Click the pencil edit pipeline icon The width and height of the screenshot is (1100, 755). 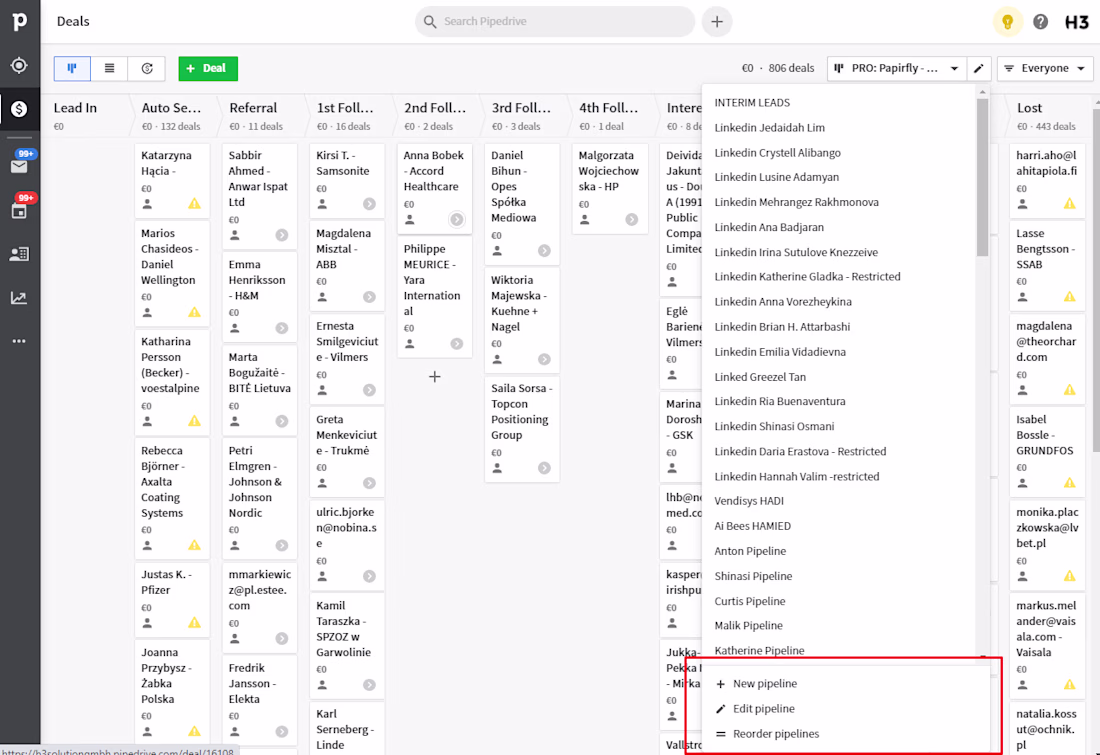pyautogui.click(x=979, y=69)
